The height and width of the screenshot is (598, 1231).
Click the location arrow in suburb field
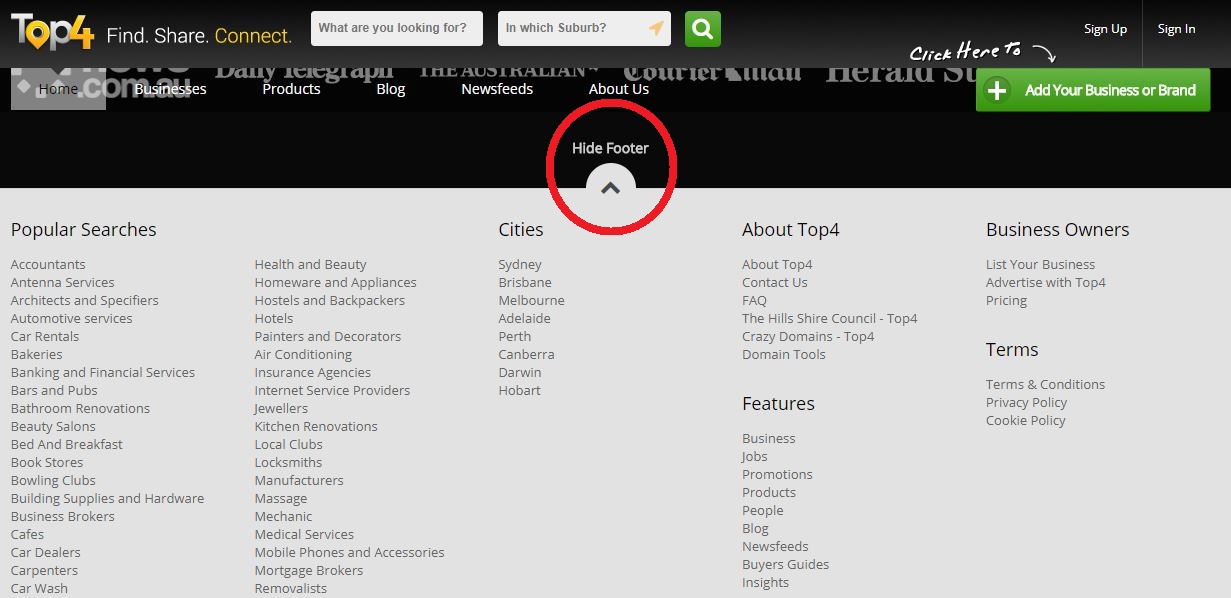pos(655,29)
